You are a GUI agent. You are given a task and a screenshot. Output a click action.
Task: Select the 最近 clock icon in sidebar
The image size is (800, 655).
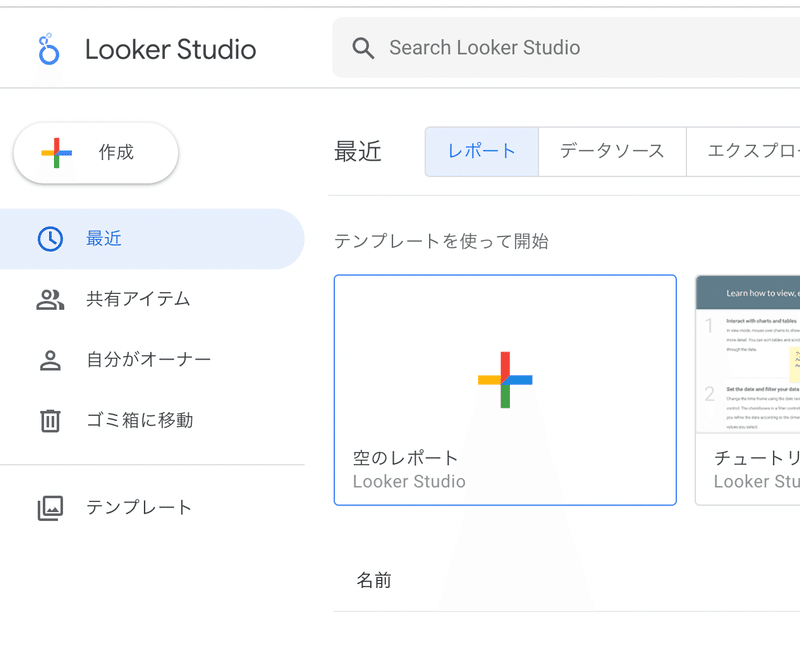[50, 239]
